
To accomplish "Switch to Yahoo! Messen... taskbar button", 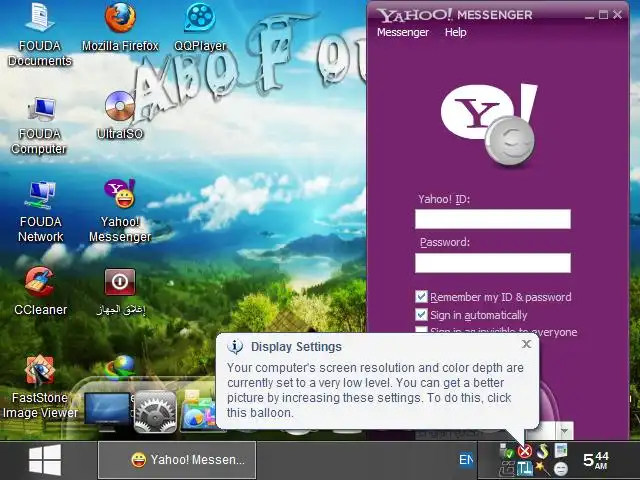I will coord(177,460).
